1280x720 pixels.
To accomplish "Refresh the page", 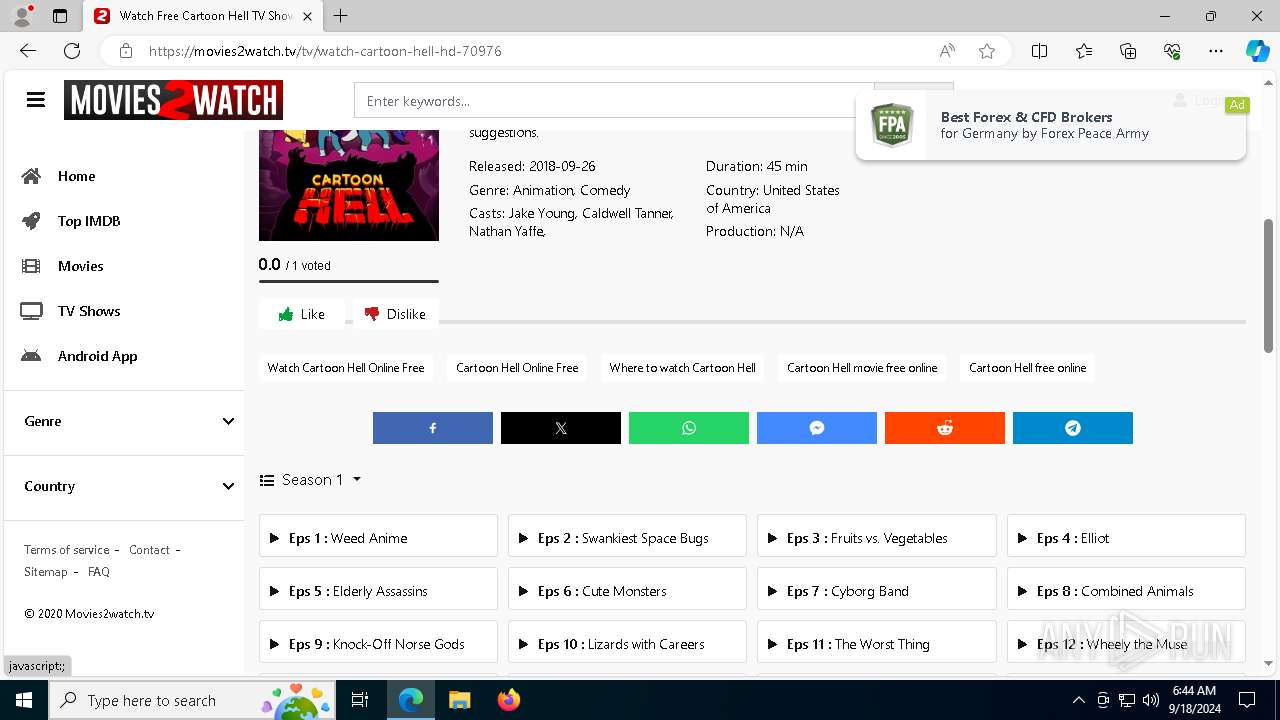I will [72, 51].
